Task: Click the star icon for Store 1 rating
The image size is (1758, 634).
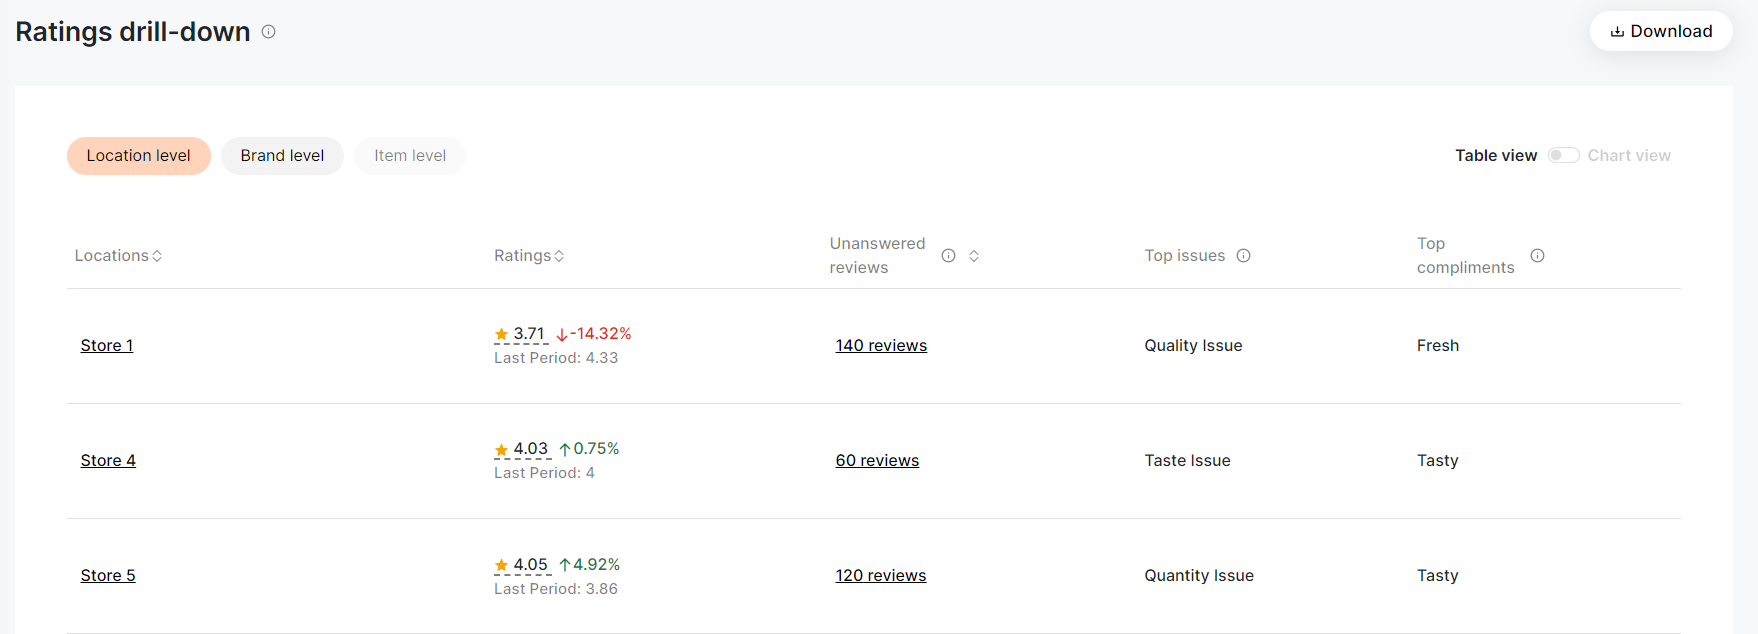Action: click(502, 334)
